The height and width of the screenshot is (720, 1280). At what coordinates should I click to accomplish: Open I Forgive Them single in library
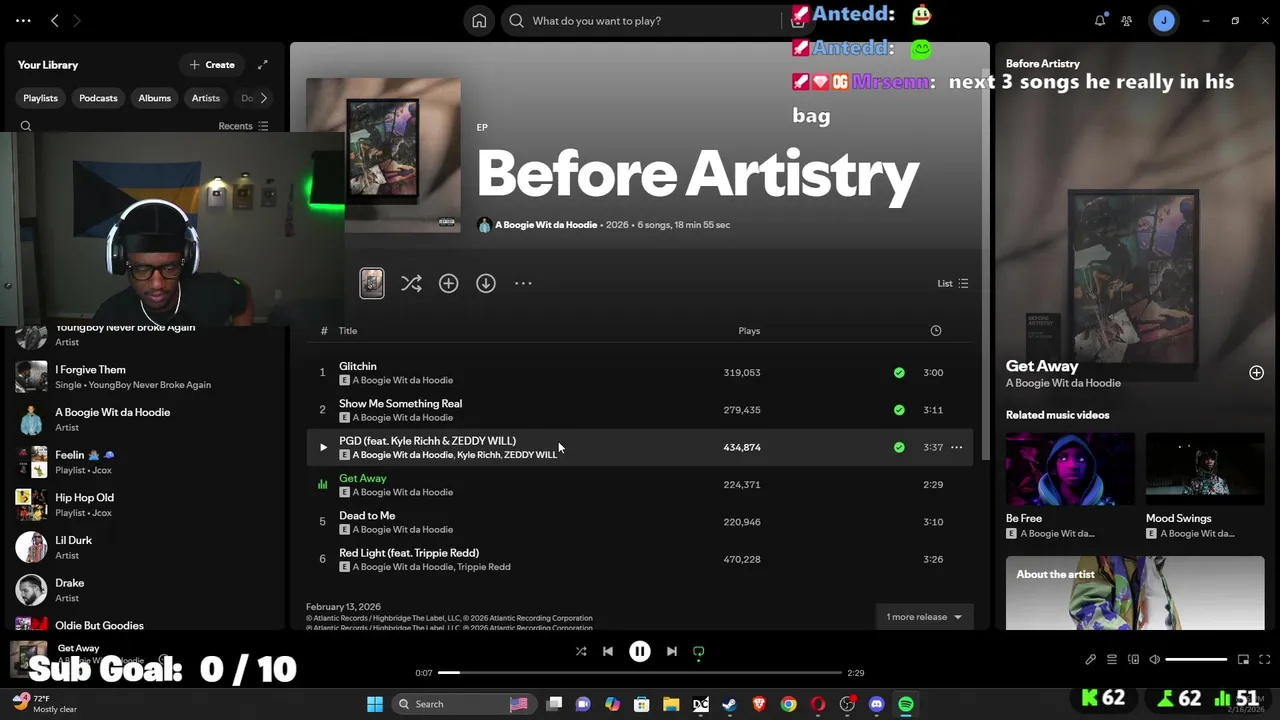pos(145,377)
